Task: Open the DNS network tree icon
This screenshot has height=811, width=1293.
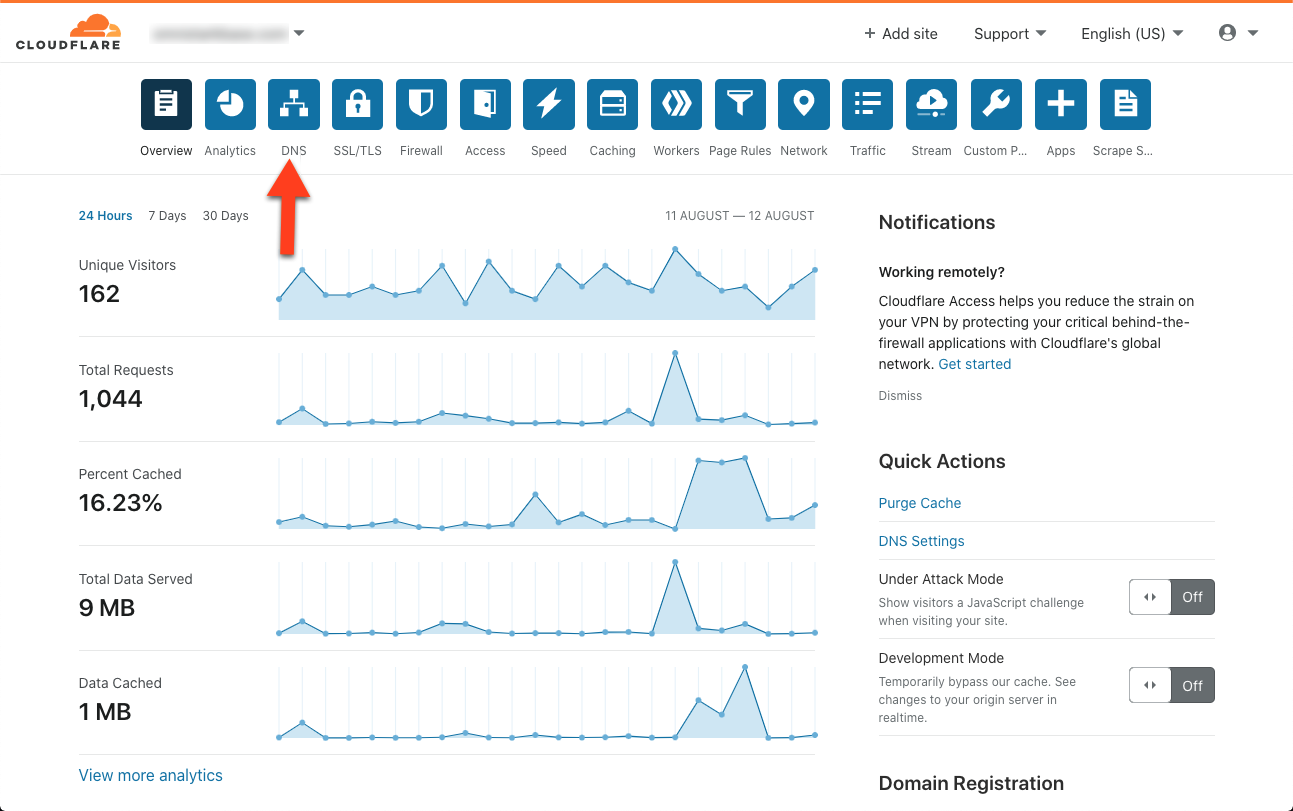Action: [x=294, y=105]
